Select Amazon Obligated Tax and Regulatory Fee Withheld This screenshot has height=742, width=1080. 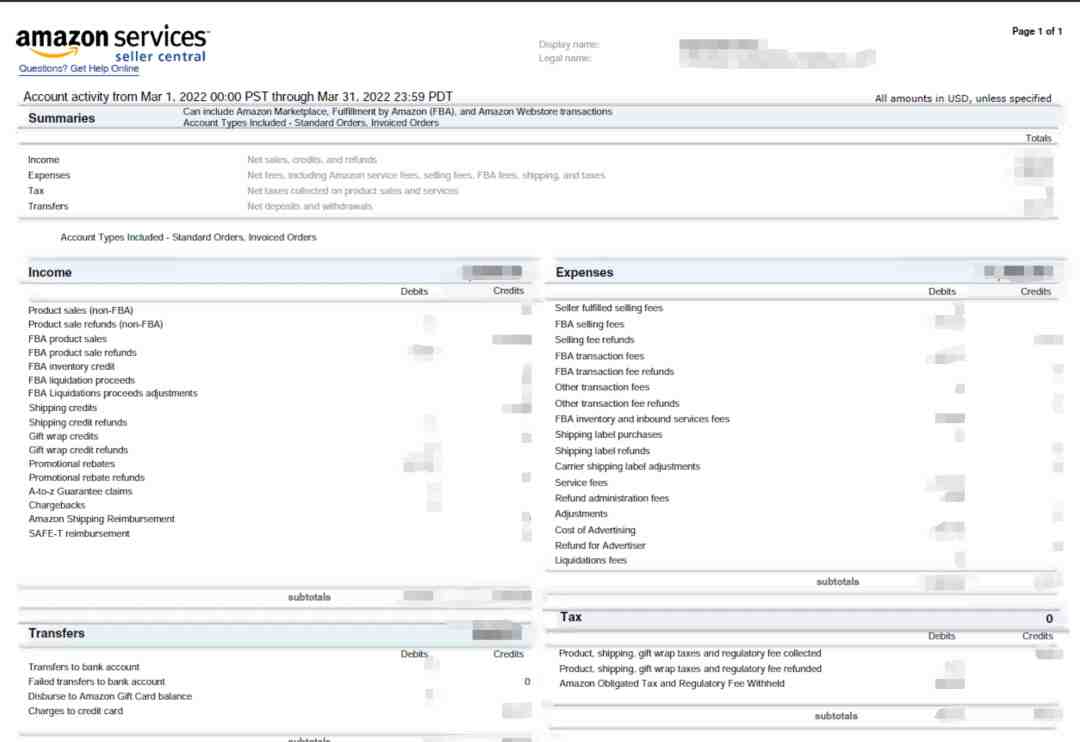[x=671, y=684]
